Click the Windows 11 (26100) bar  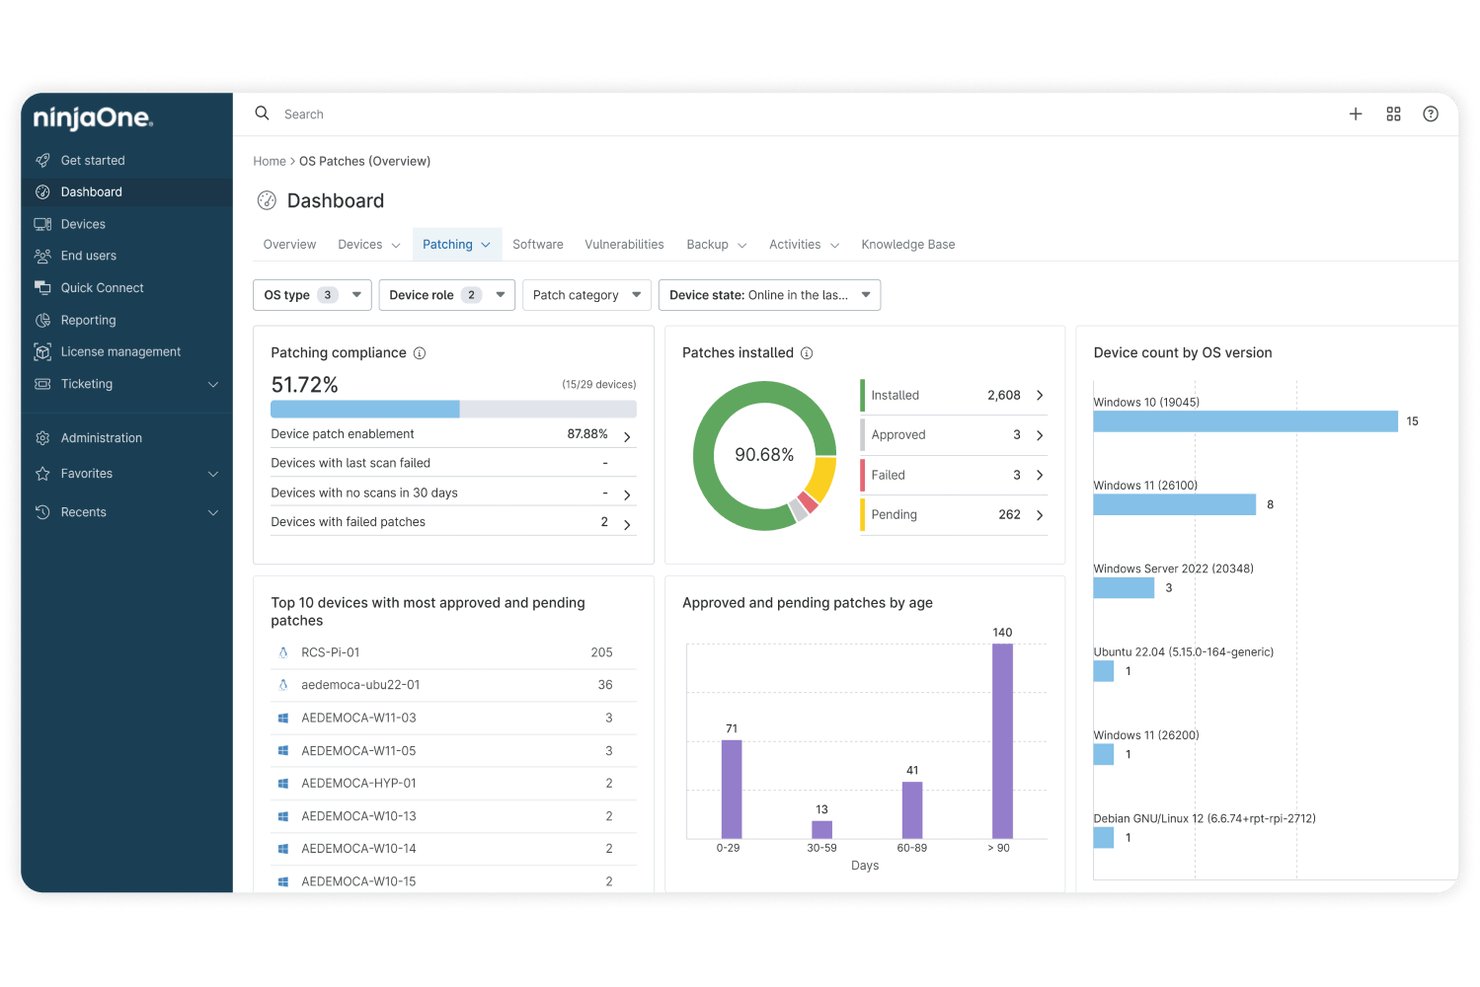pyautogui.click(x=1174, y=504)
